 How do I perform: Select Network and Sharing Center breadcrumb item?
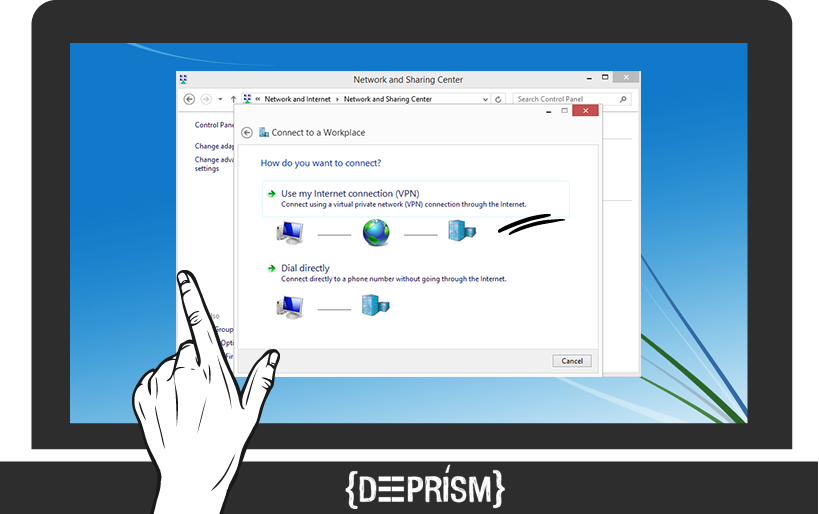[x=388, y=99]
